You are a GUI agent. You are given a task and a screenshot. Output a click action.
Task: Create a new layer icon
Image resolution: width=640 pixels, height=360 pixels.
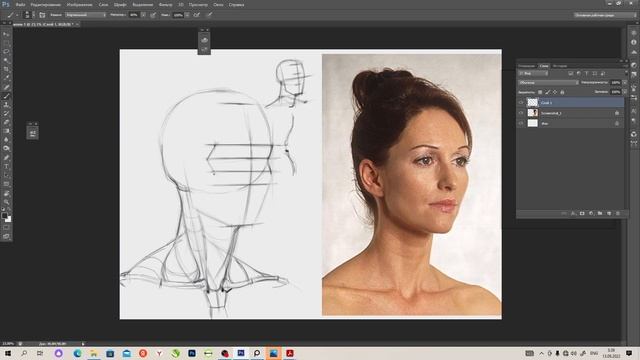pyautogui.click(x=609, y=213)
